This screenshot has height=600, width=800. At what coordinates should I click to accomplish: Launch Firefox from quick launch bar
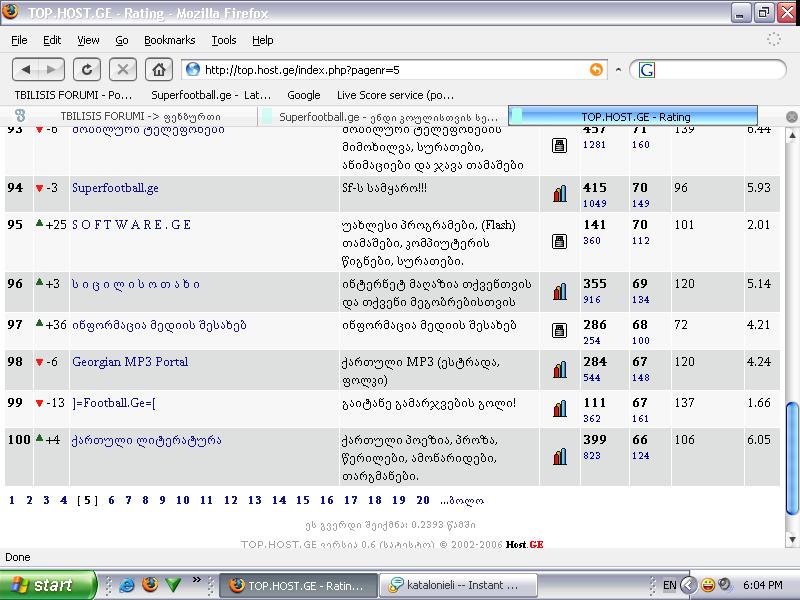[150, 584]
